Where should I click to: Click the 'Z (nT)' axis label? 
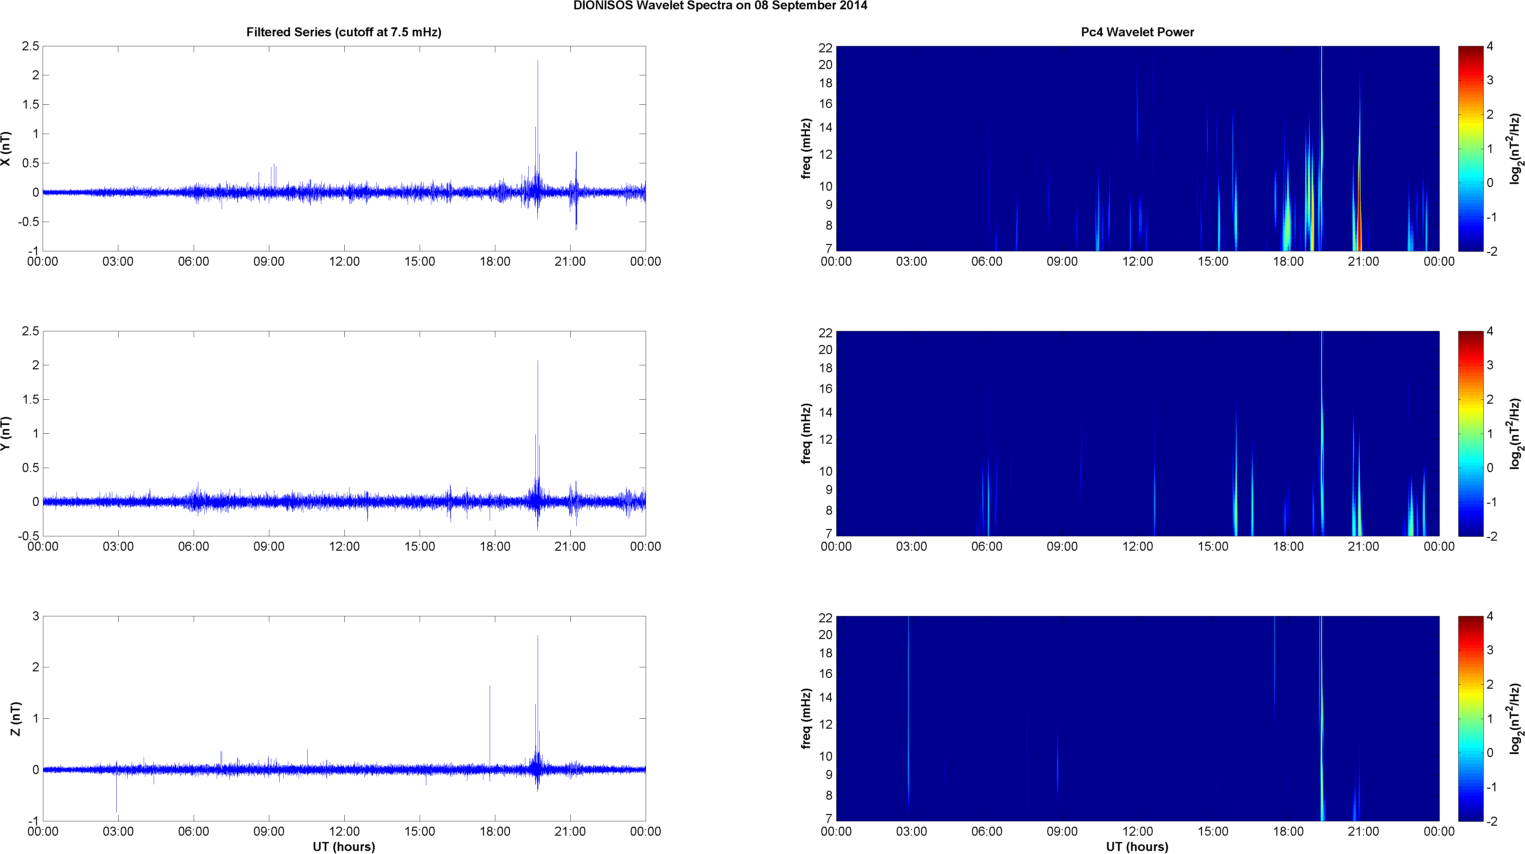pyautogui.click(x=16, y=718)
